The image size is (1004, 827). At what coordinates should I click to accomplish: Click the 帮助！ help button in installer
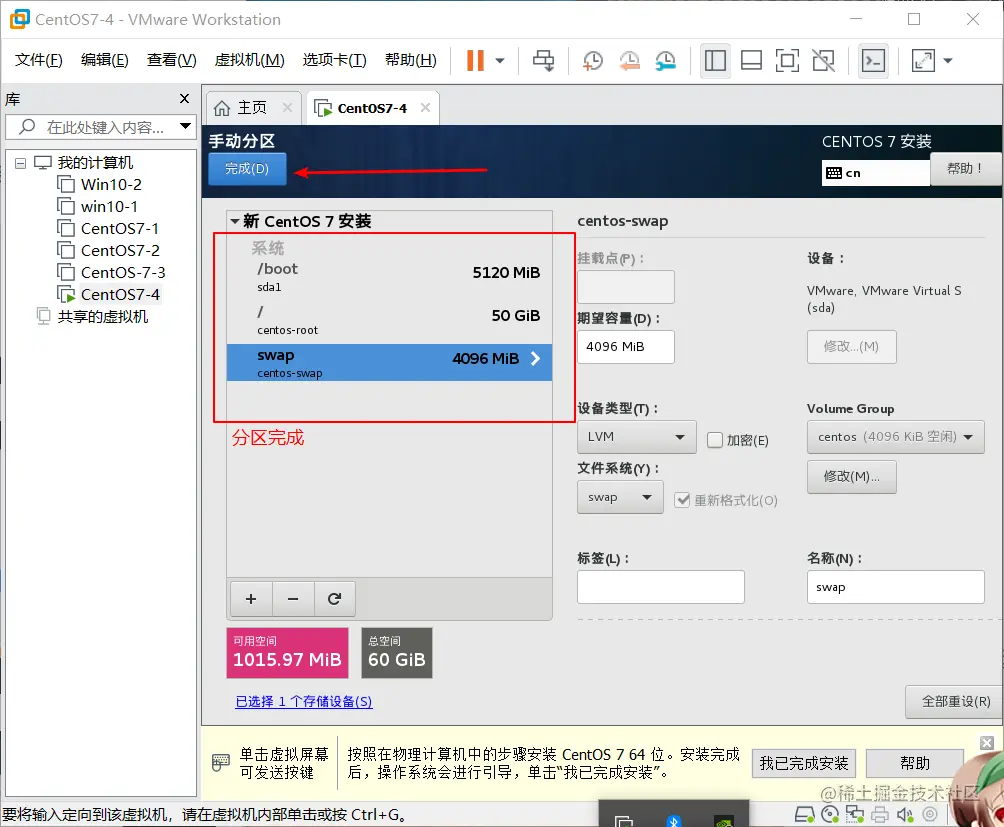click(x=965, y=169)
